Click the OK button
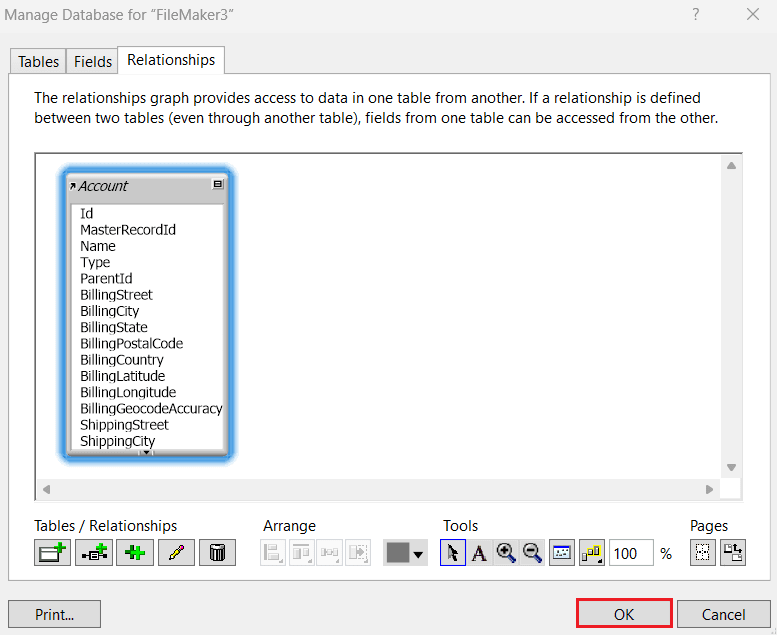Image resolution: width=777 pixels, height=635 pixels. 623,614
